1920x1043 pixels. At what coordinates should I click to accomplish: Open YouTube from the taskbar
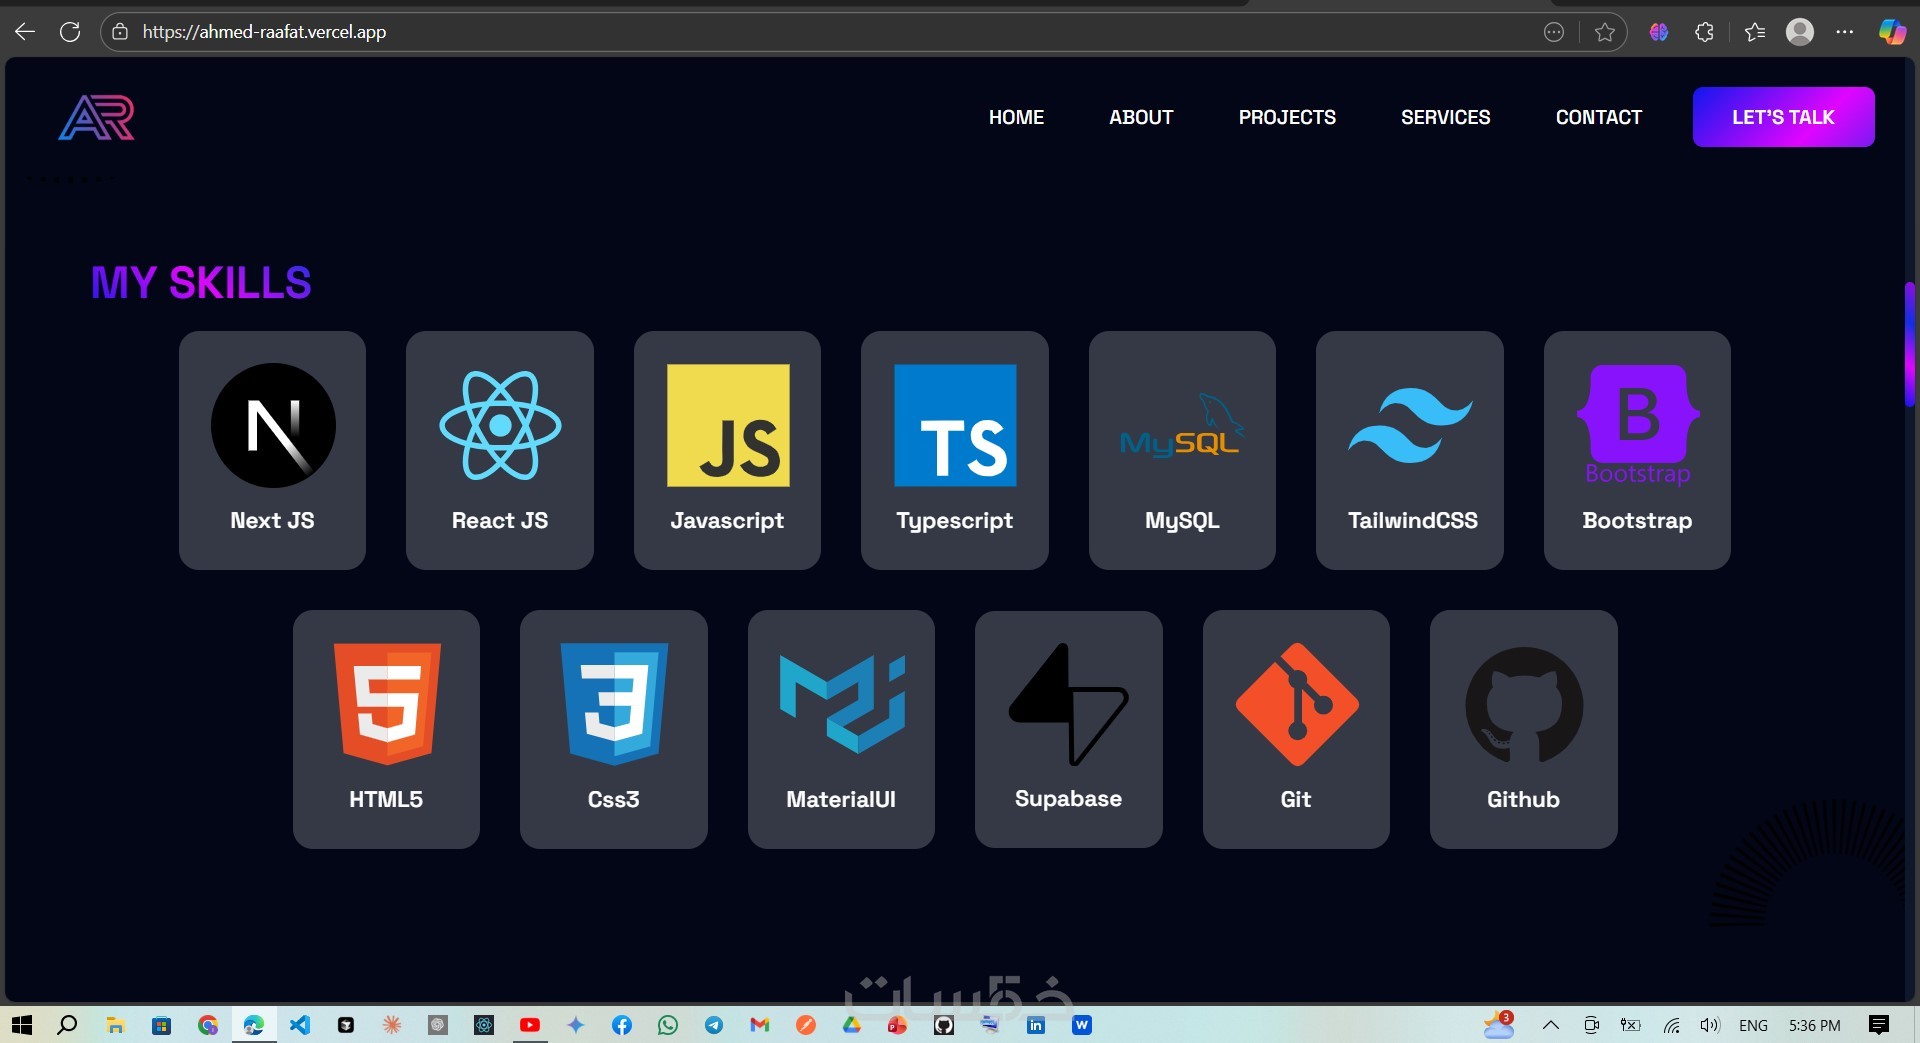[530, 1025]
